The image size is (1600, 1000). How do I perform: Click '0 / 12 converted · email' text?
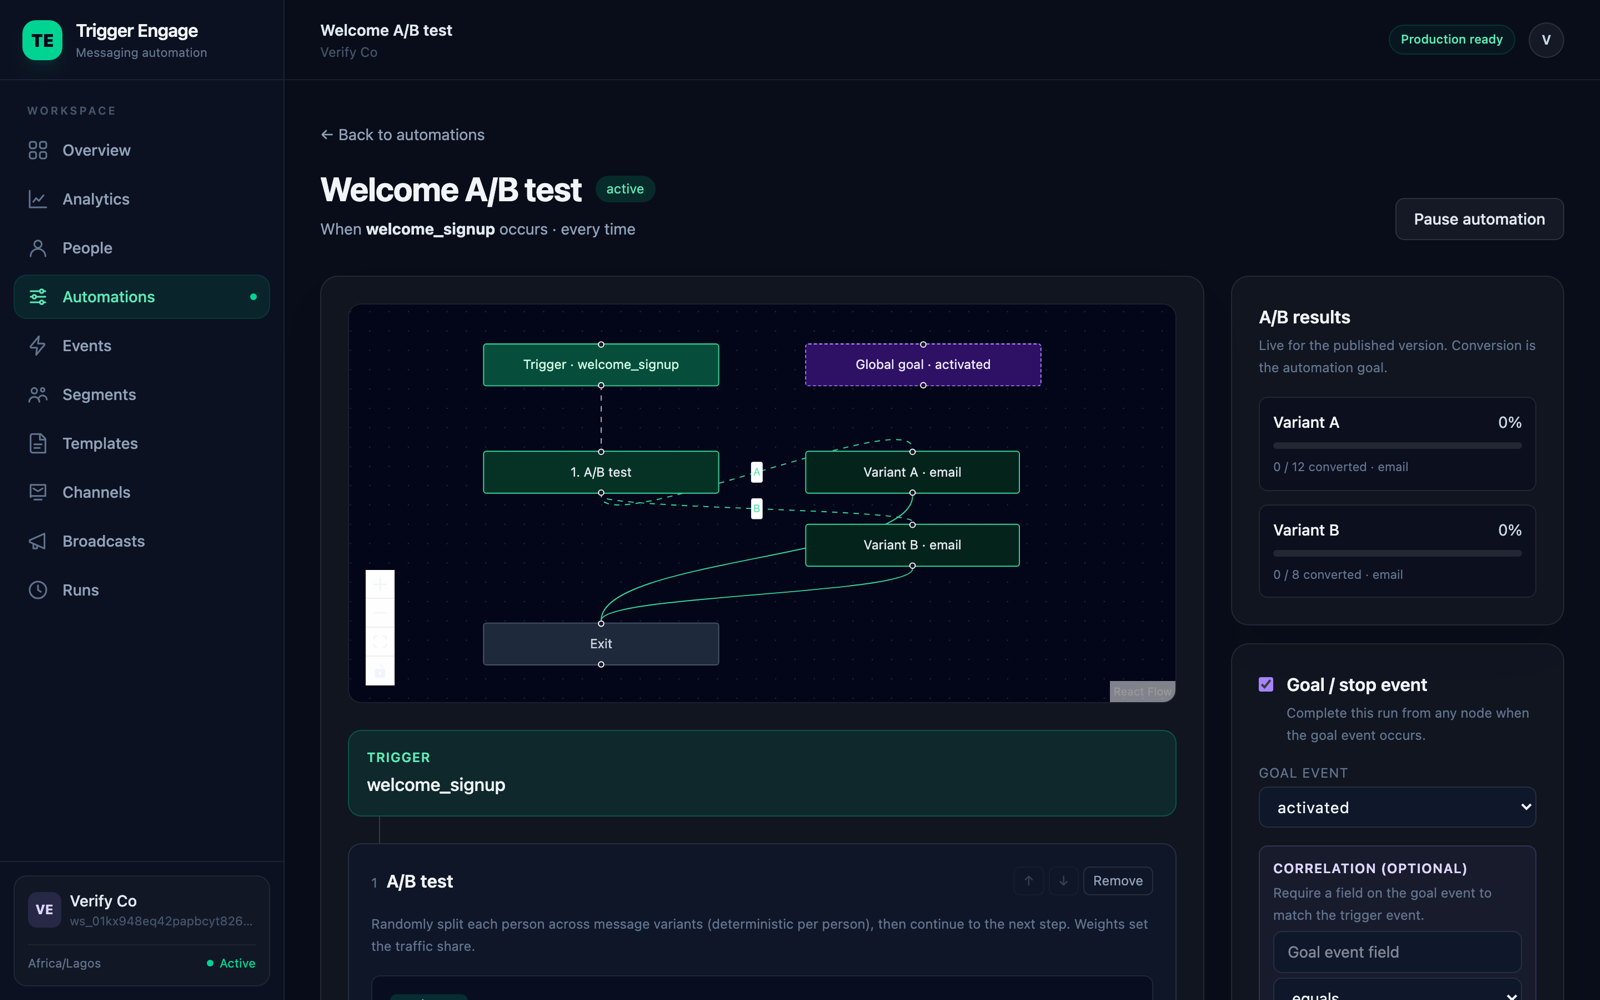tap(1340, 467)
